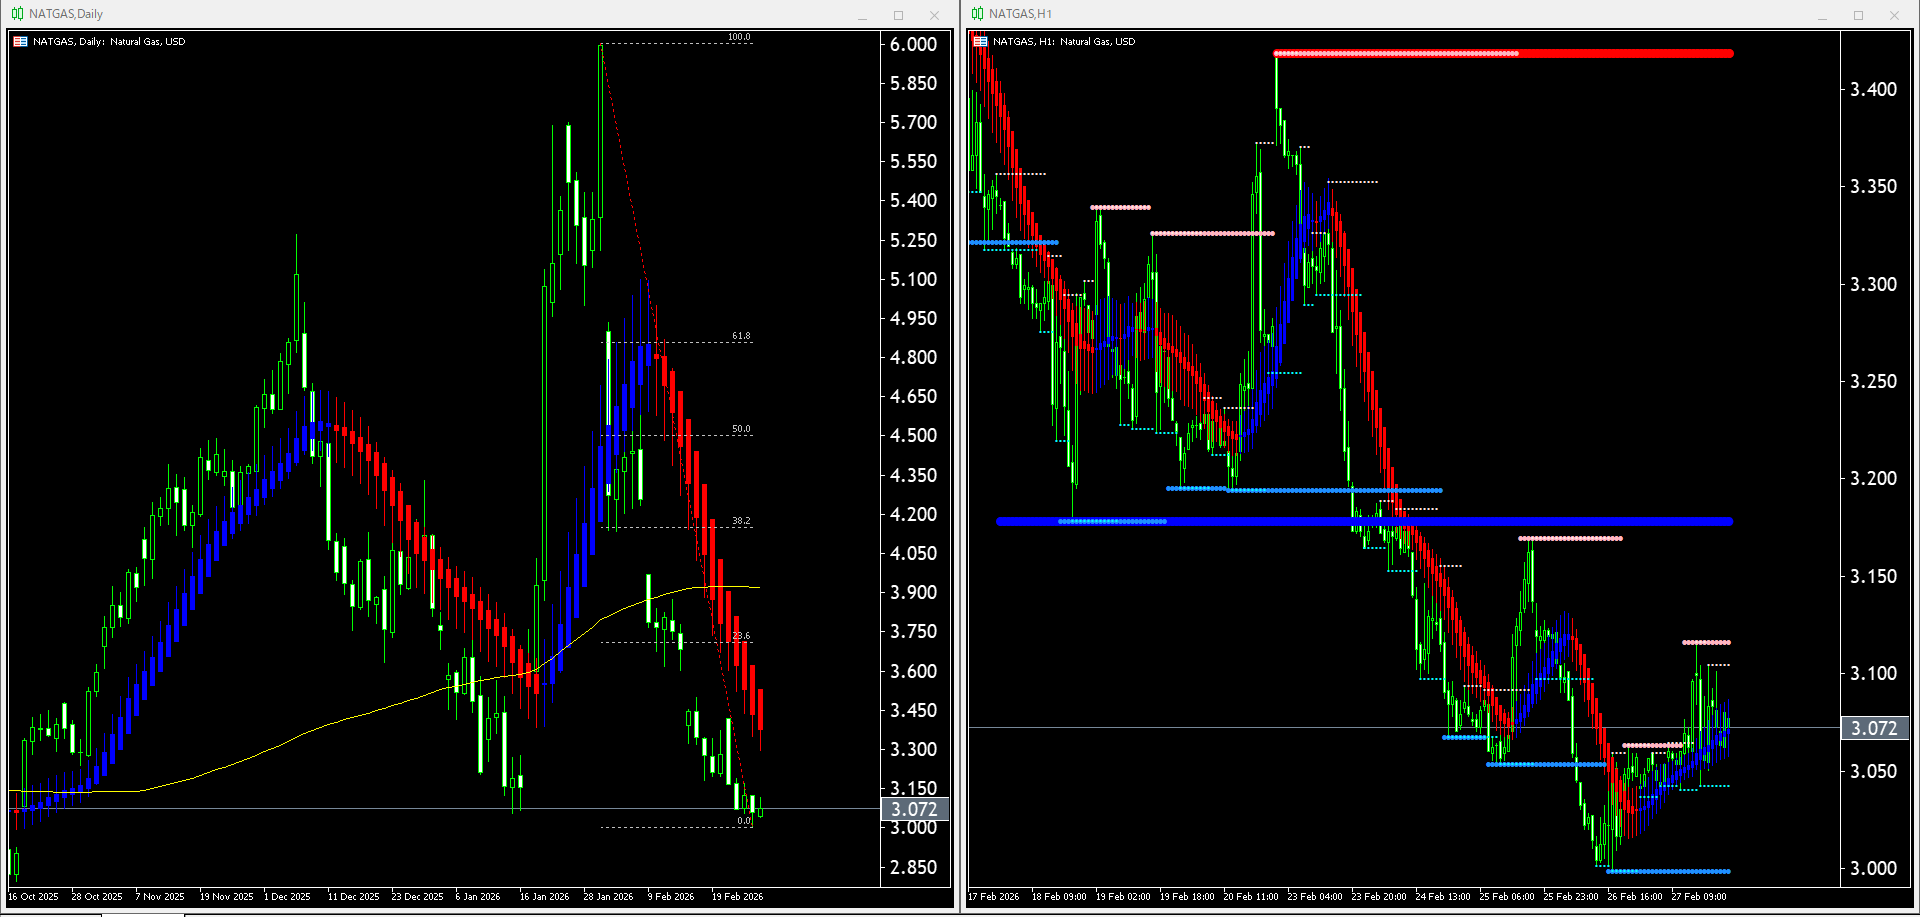Click the NATGAS,H1 window title icon

tap(977, 14)
